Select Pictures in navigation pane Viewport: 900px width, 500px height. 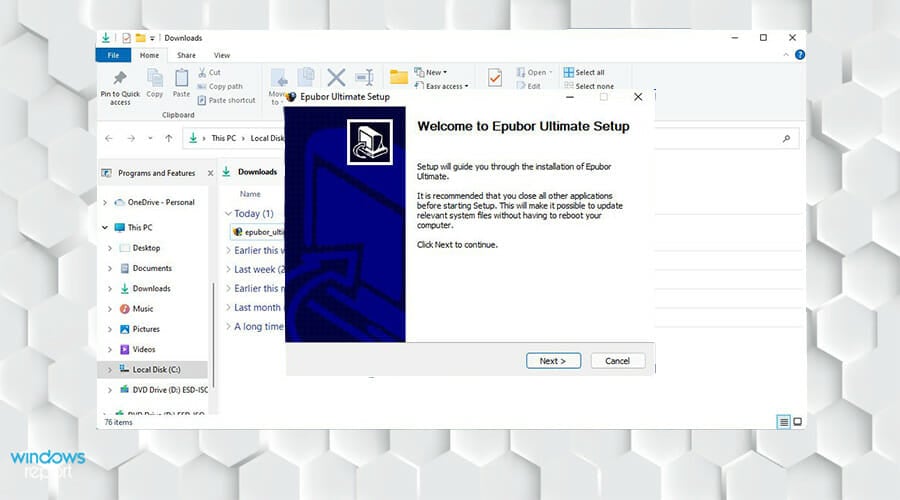pos(146,329)
